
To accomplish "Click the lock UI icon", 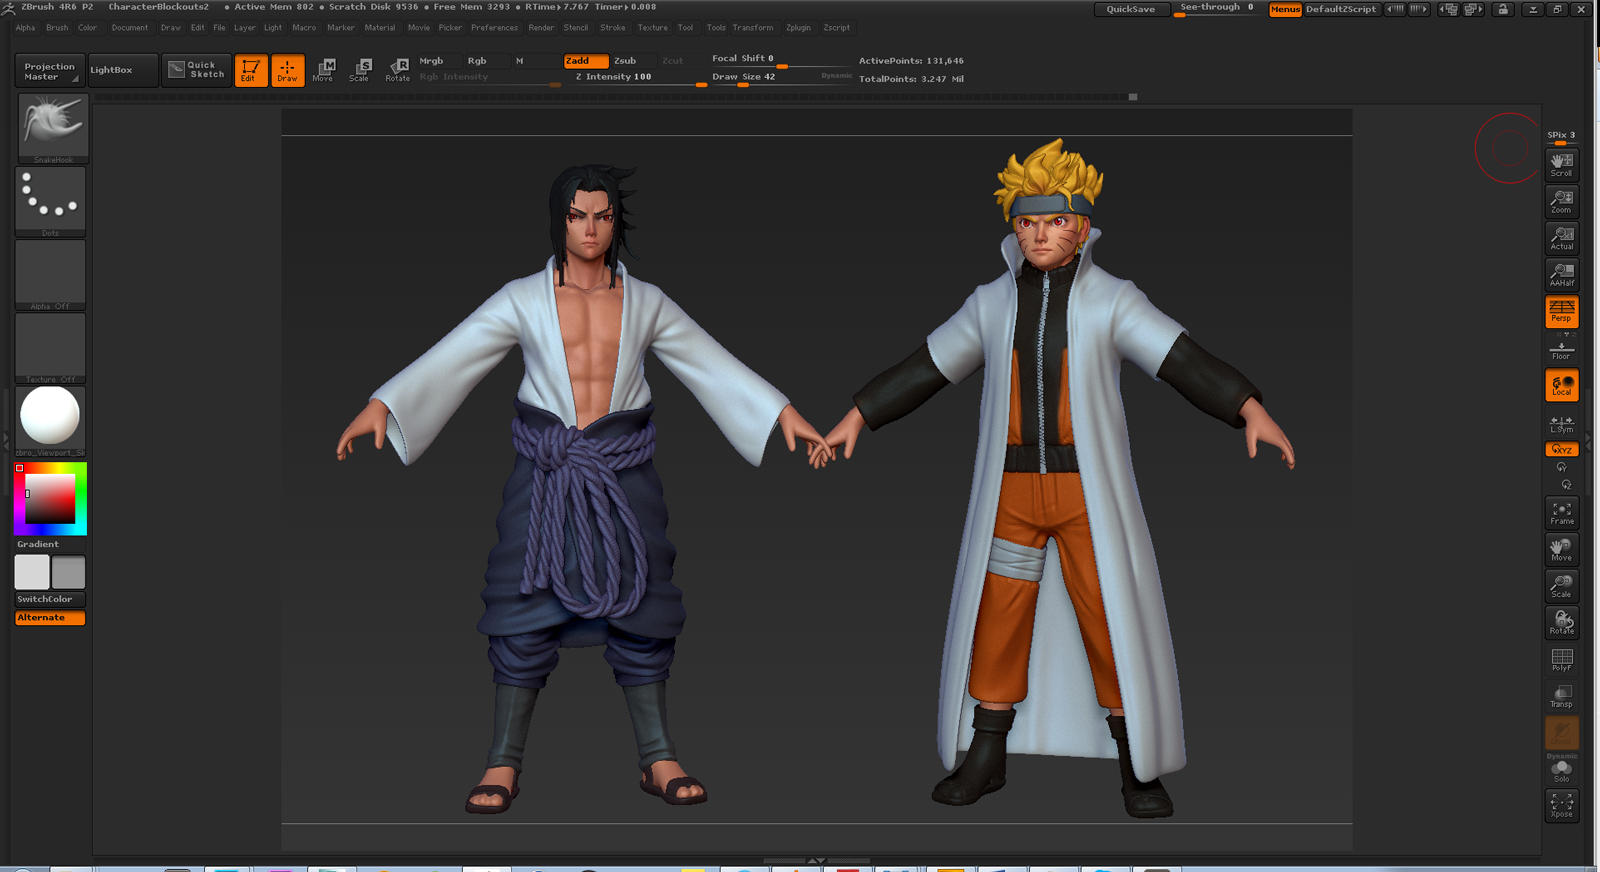I will [1503, 9].
